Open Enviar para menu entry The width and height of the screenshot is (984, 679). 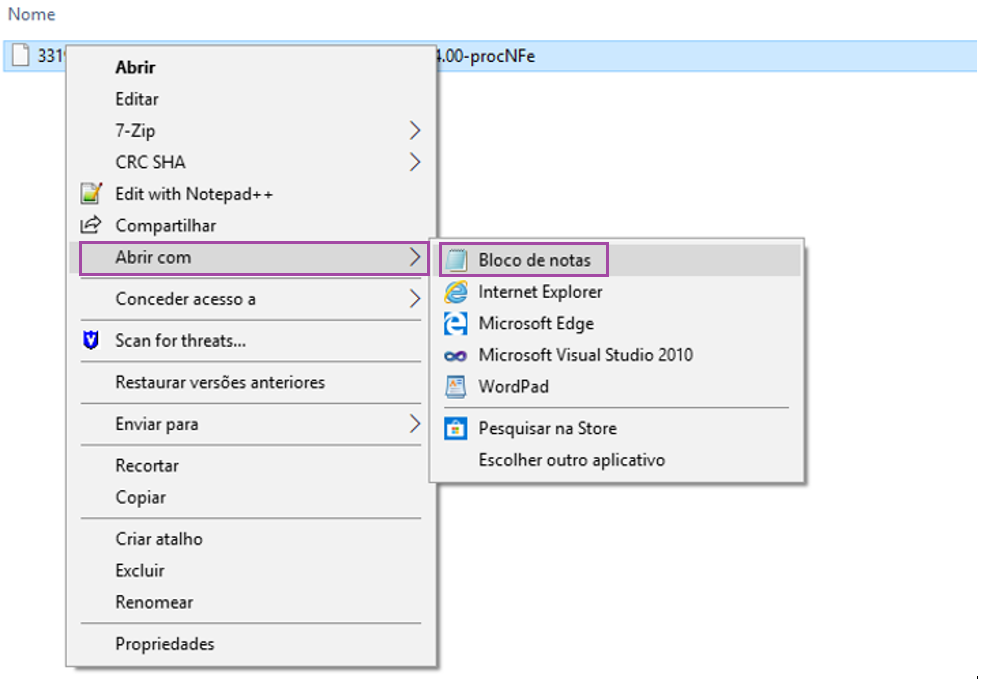(x=251, y=424)
